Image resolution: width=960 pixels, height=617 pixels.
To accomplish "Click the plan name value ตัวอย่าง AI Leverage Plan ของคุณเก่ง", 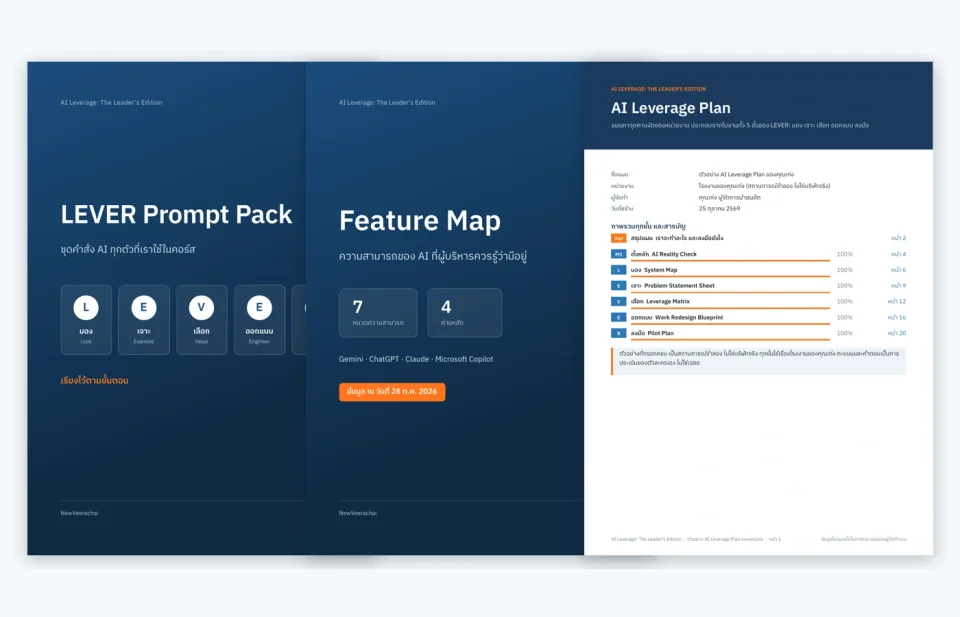I will point(746,174).
